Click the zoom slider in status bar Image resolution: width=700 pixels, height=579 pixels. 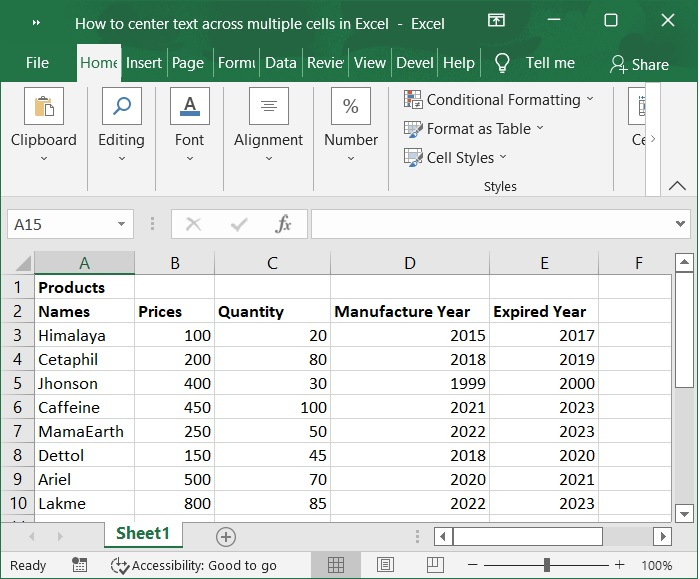coord(546,565)
